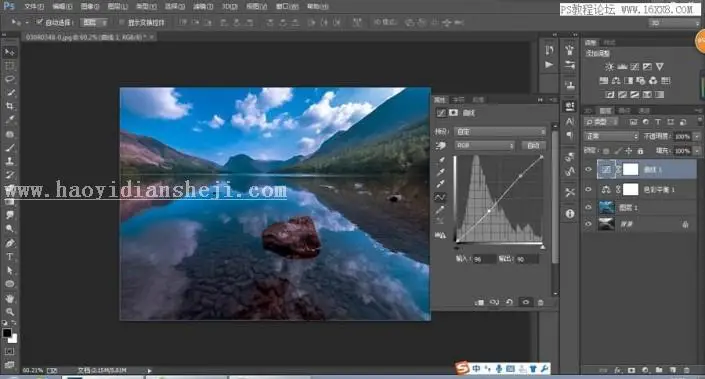Add an Invert adjustment
The width and height of the screenshot is (705, 379).
point(610,94)
